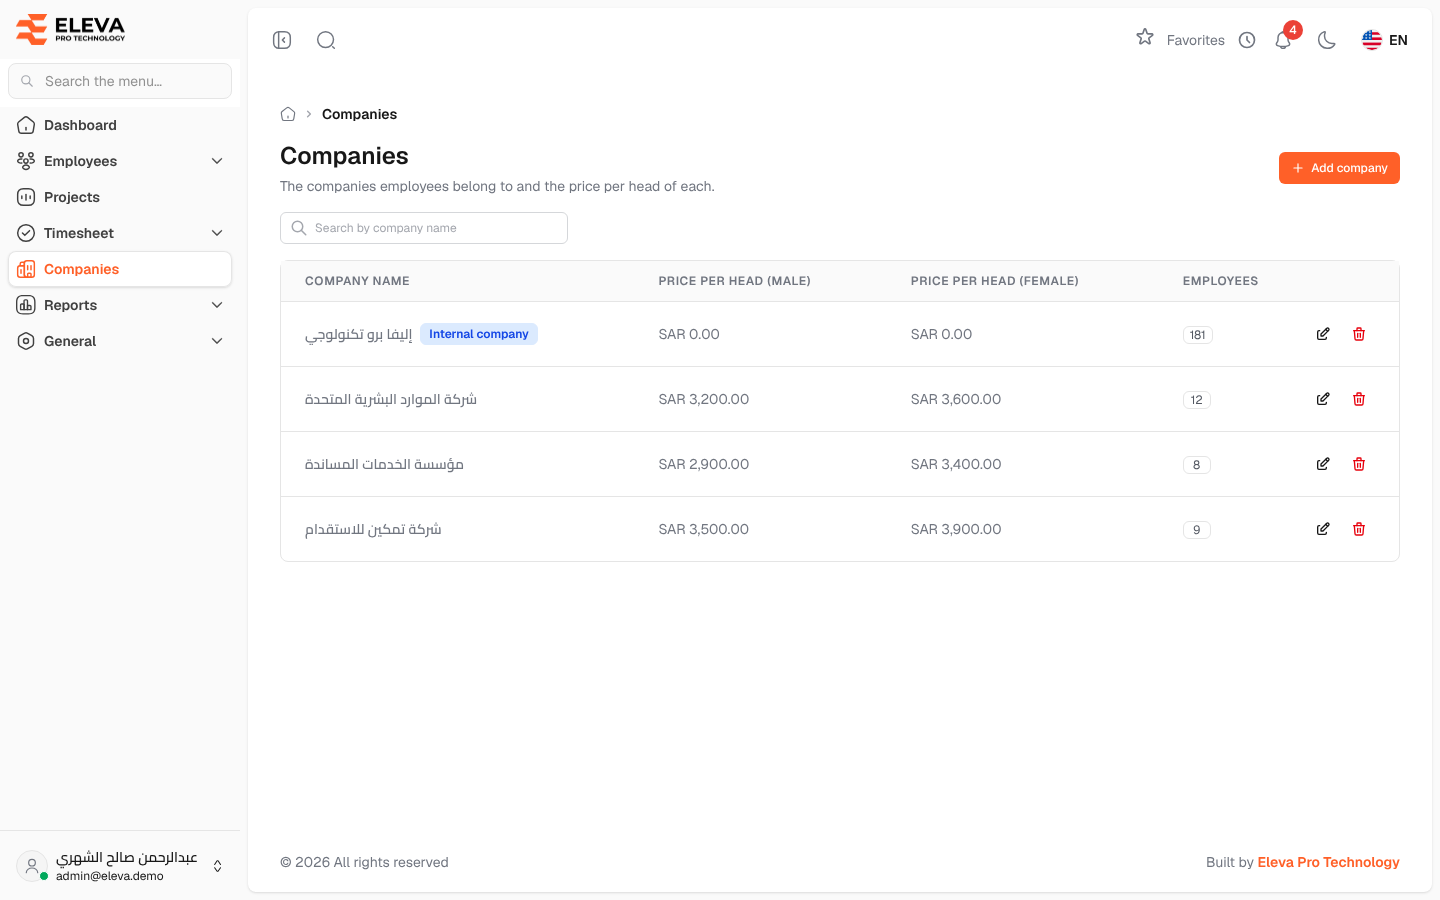Toggle the sidebar collapse icon
The height and width of the screenshot is (900, 1440).
[282, 40]
